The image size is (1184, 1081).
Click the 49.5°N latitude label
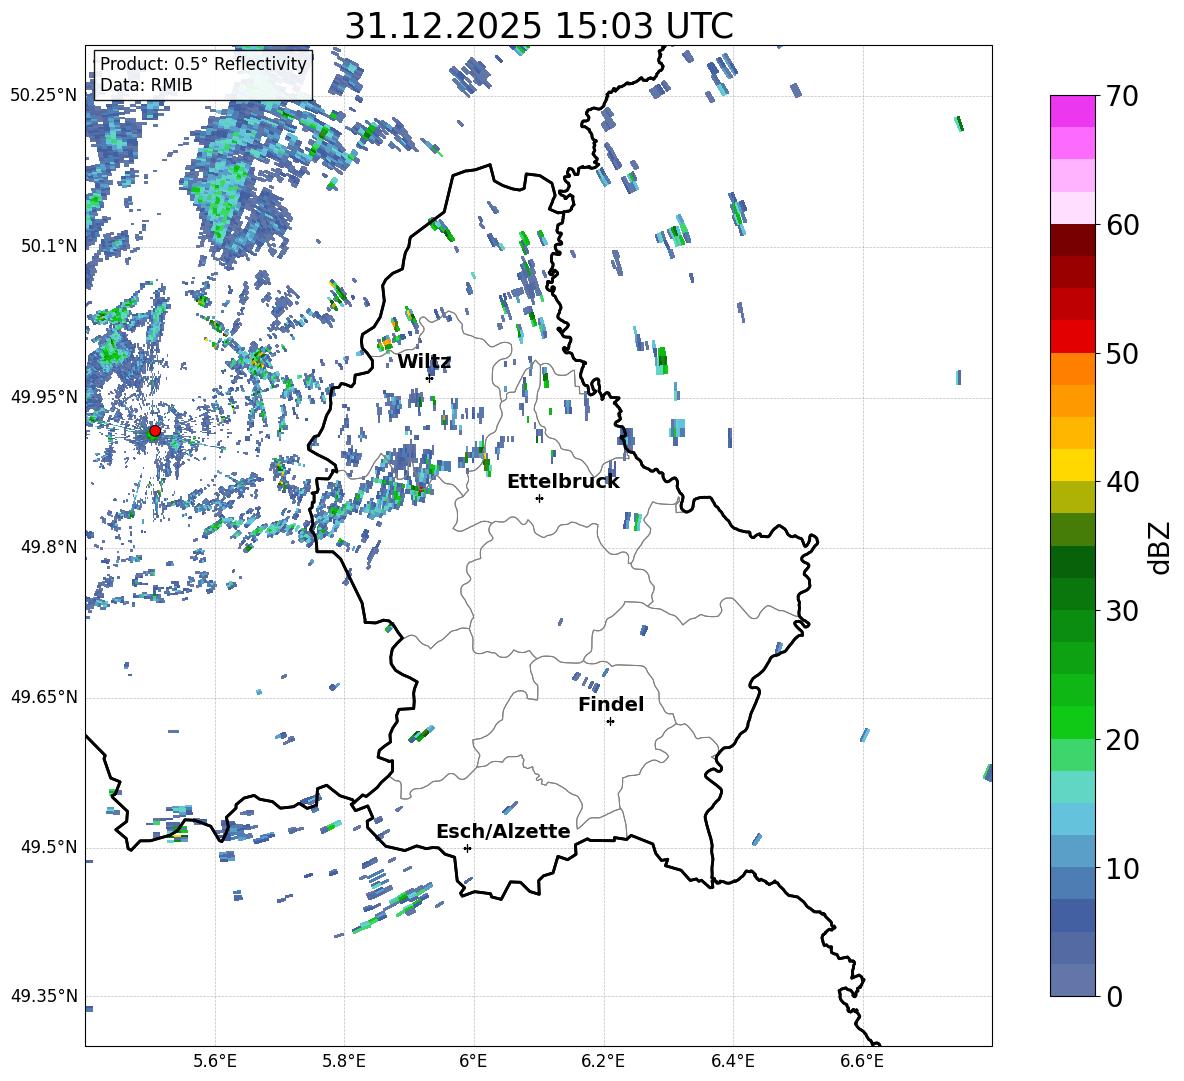coord(49,847)
